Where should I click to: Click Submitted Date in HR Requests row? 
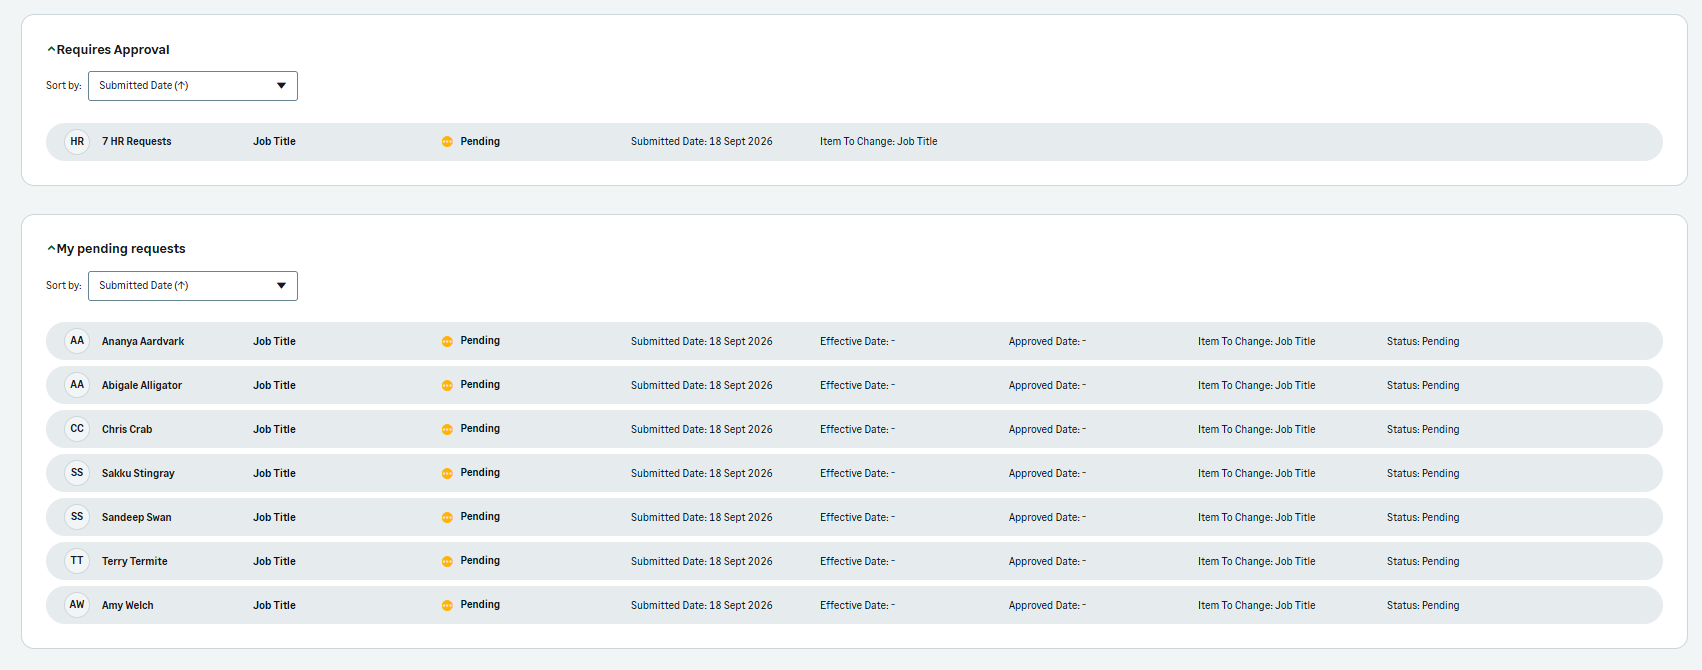(702, 142)
